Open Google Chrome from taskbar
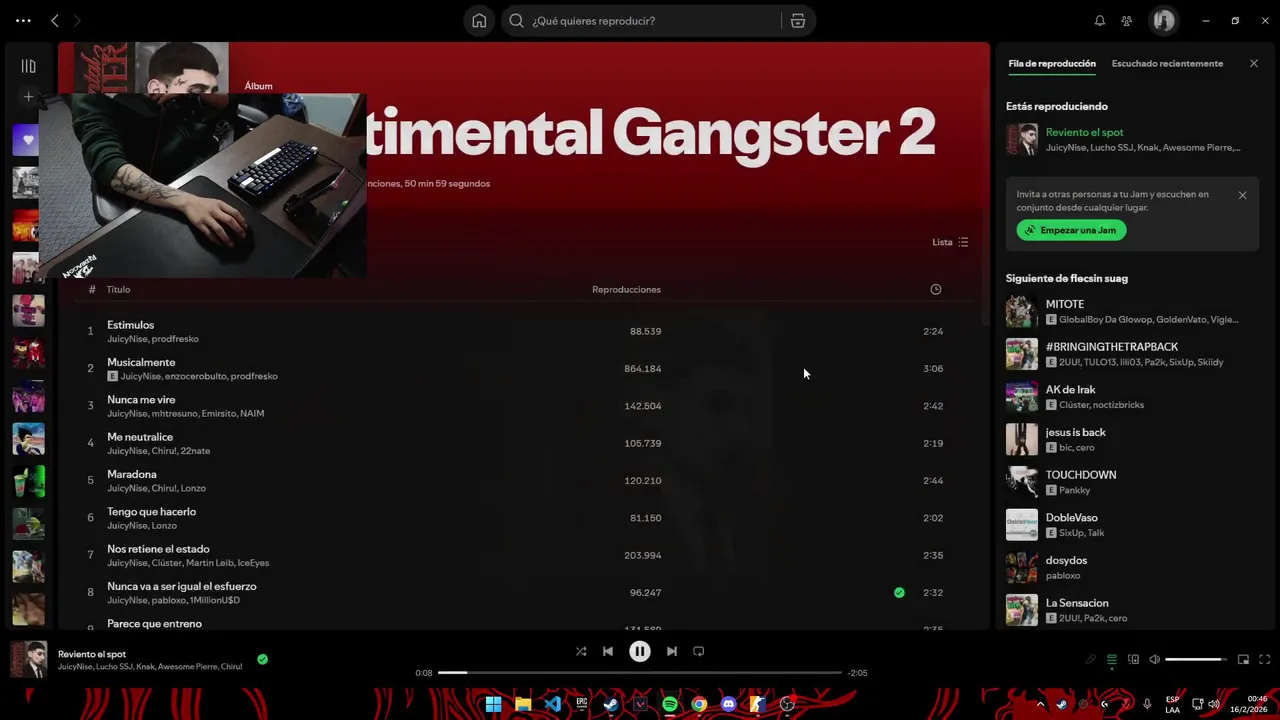 [x=699, y=704]
